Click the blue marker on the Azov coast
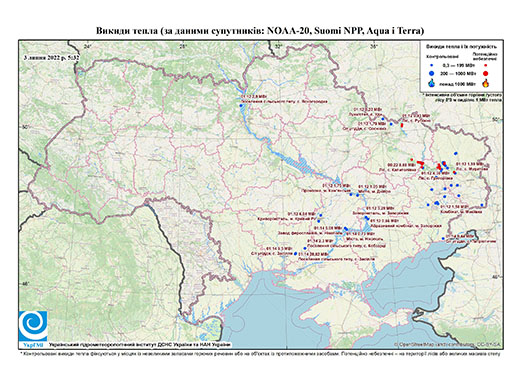This screenshot has height=368, width=520. pyautogui.click(x=443, y=238)
